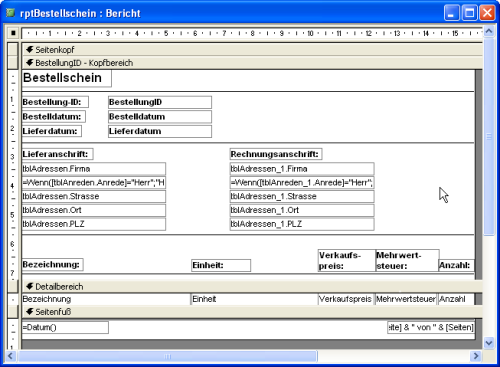Click the vertical scrollbar thumb
Image resolution: width=500 pixels, height=367 pixels.
coord(489,137)
